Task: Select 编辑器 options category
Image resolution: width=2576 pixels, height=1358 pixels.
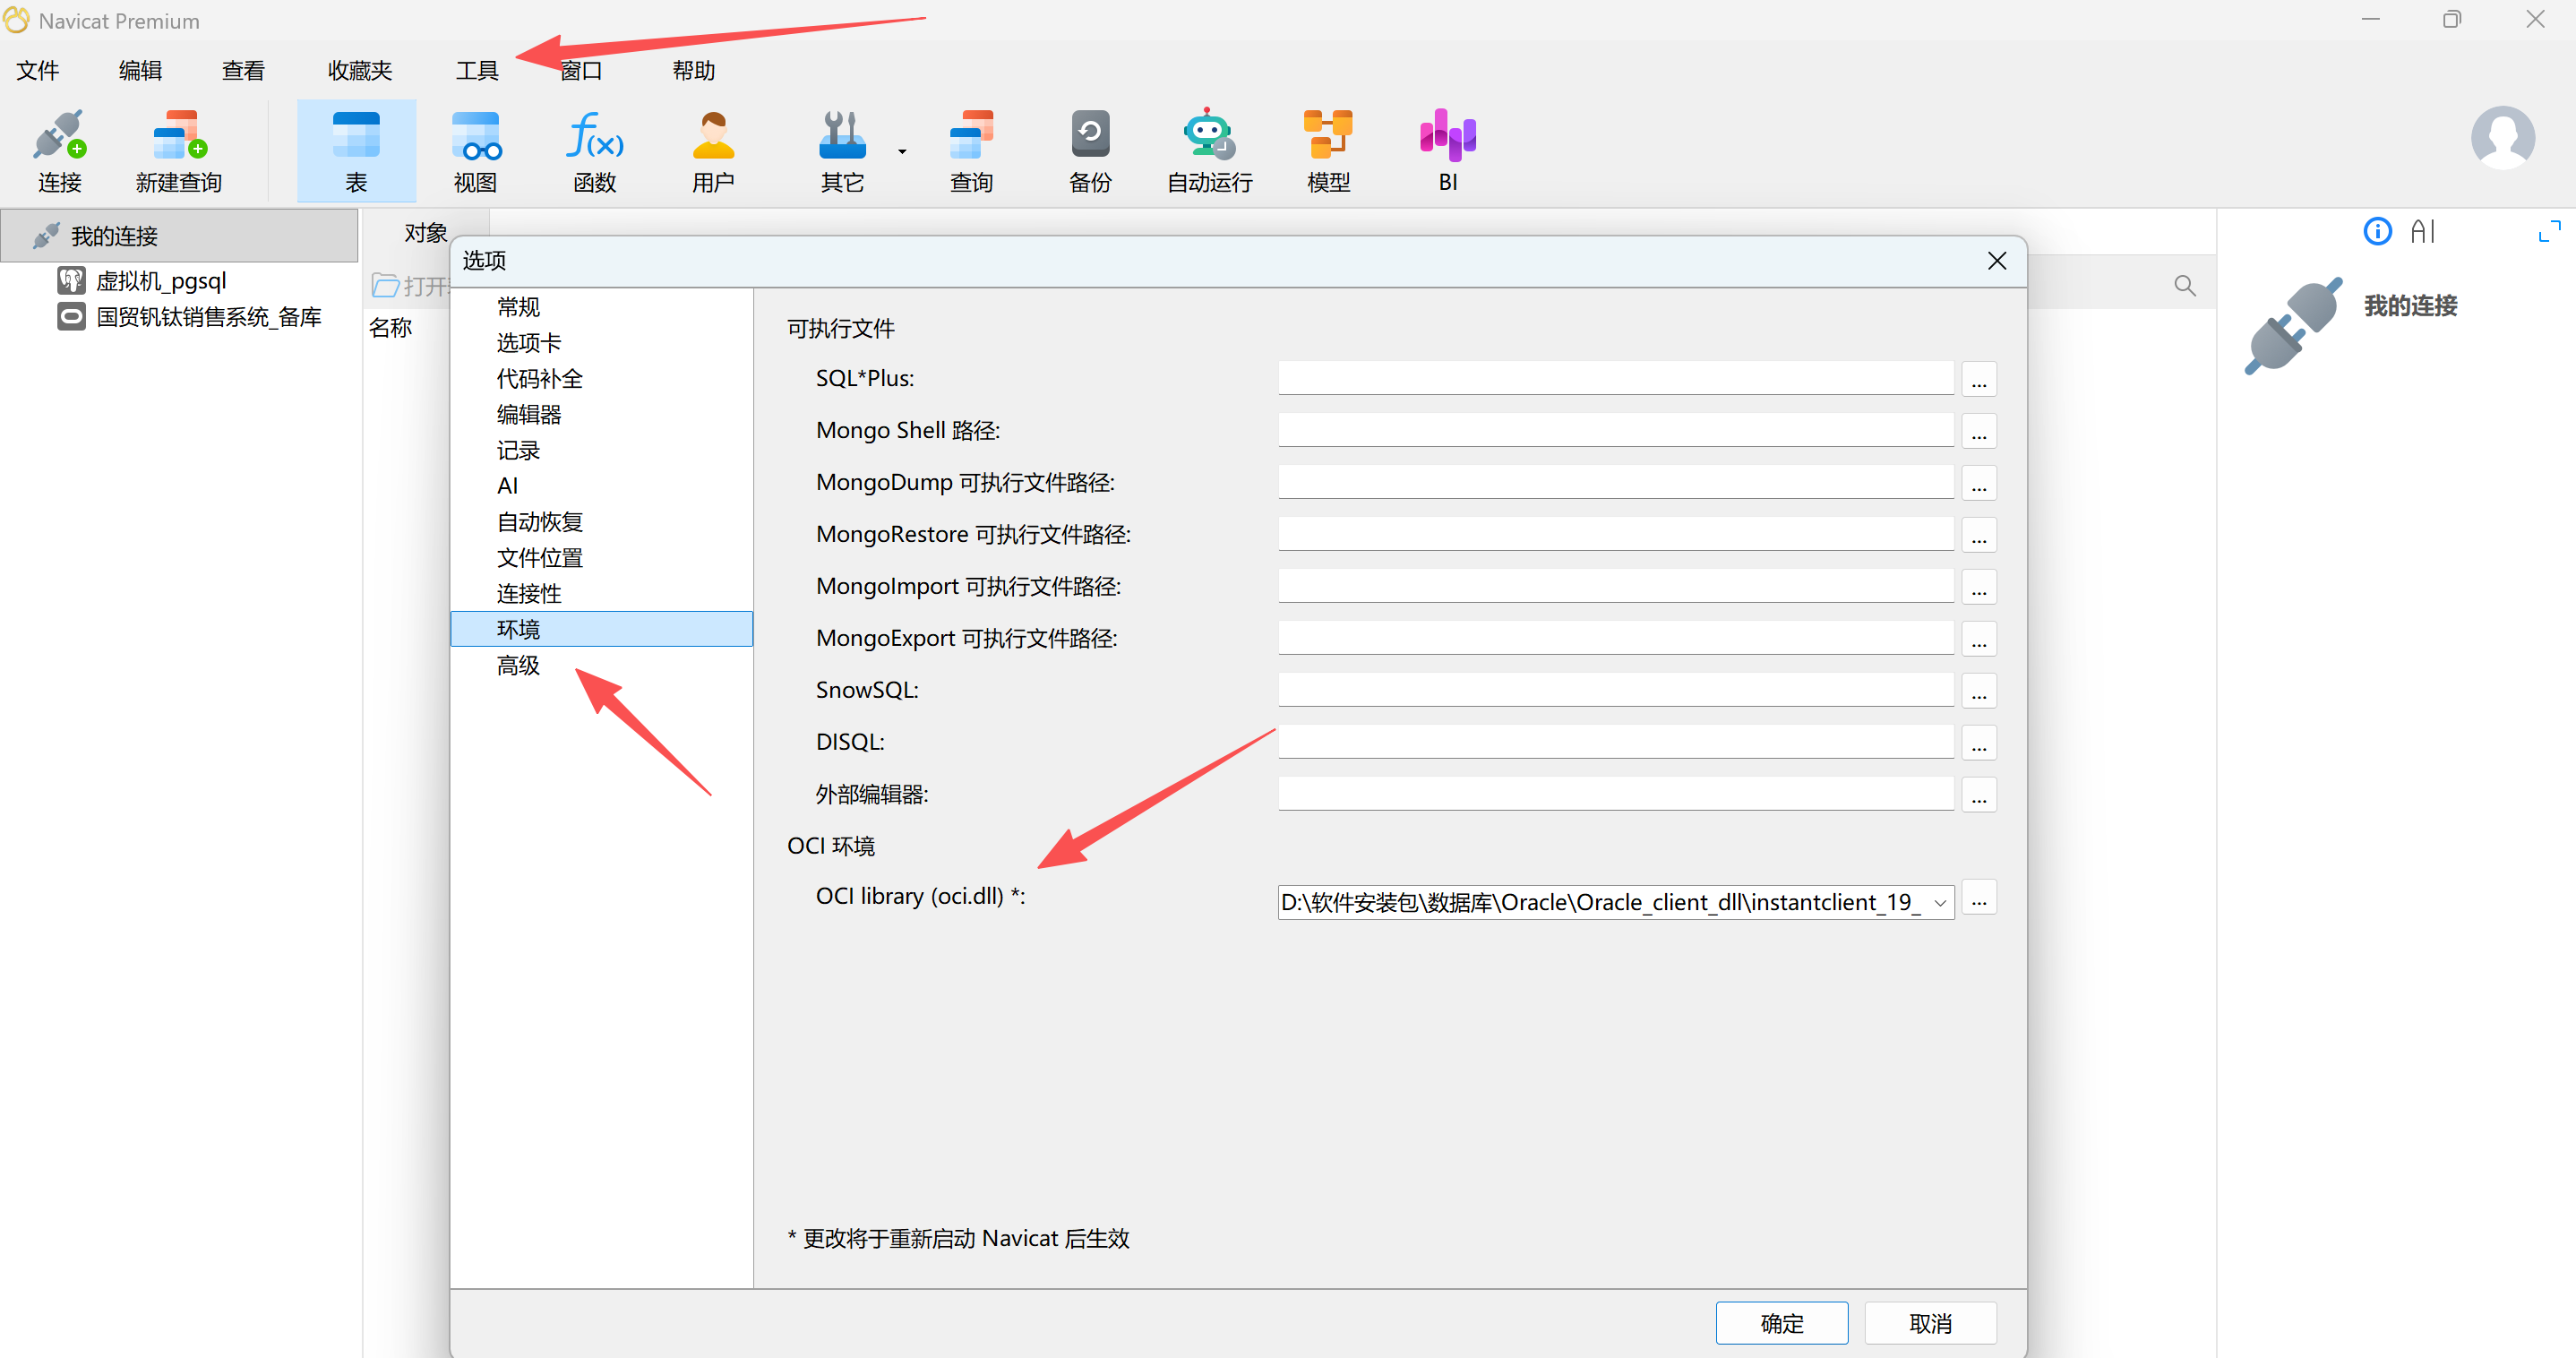Action: pos(601,414)
